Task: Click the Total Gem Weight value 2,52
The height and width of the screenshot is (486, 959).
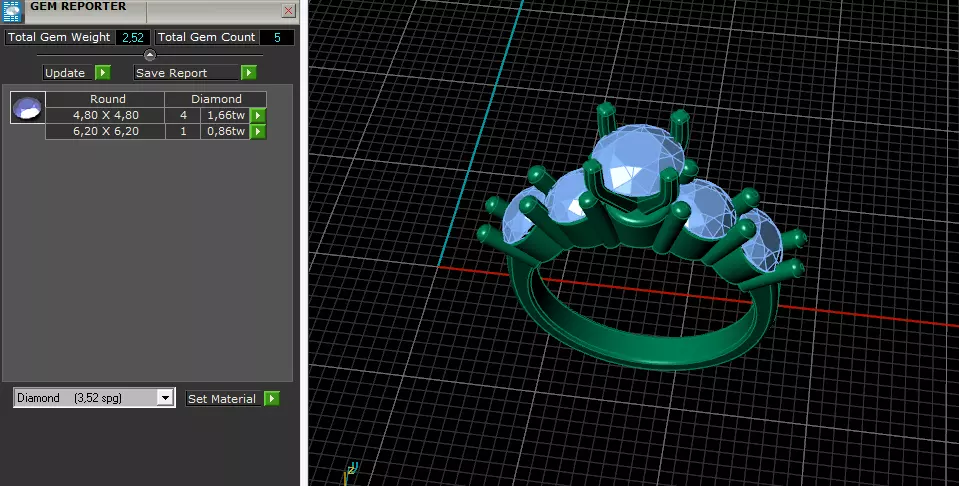Action: [133, 37]
